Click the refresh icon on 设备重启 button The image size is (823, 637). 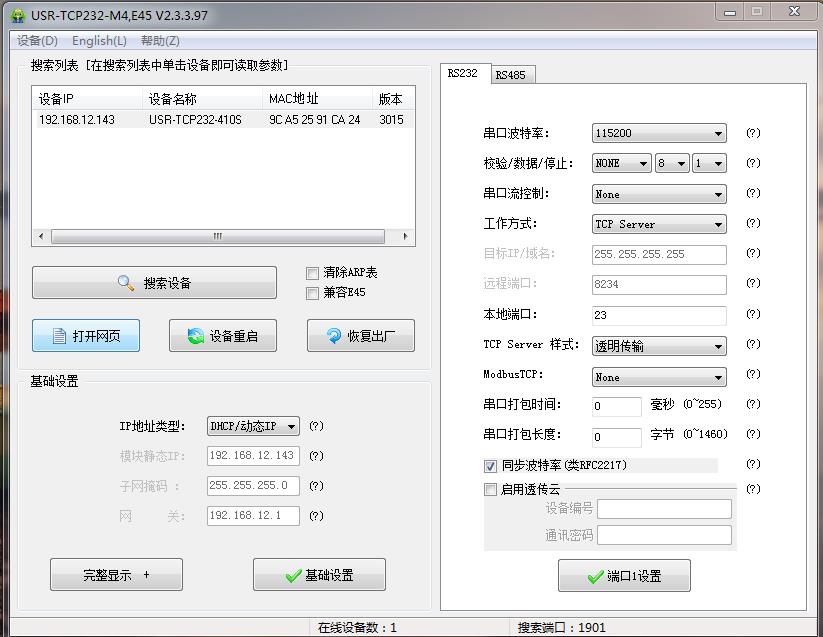(x=195, y=336)
